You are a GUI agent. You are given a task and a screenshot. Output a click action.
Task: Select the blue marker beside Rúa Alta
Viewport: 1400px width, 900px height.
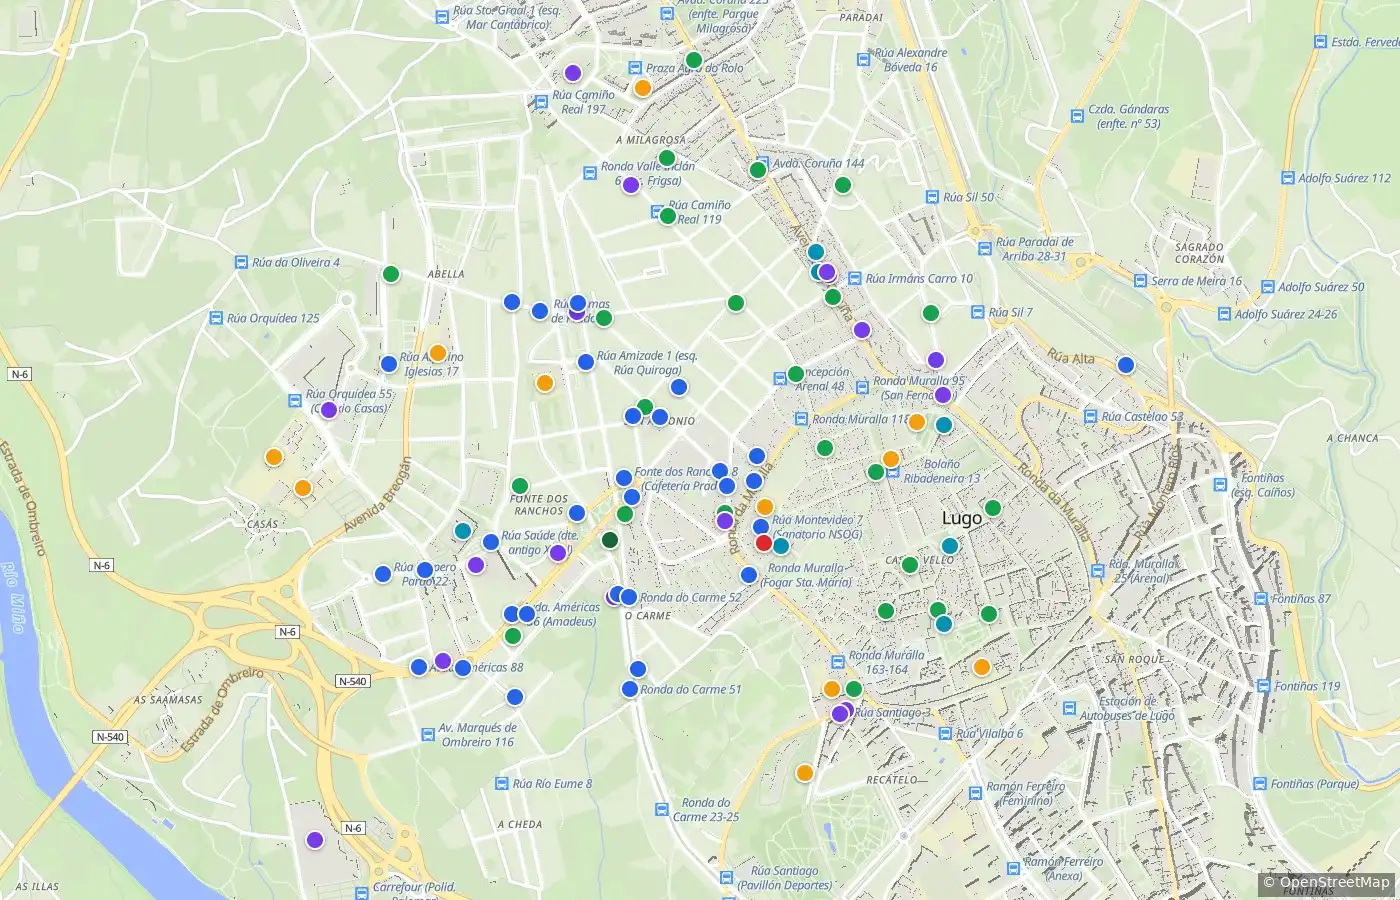click(1126, 365)
